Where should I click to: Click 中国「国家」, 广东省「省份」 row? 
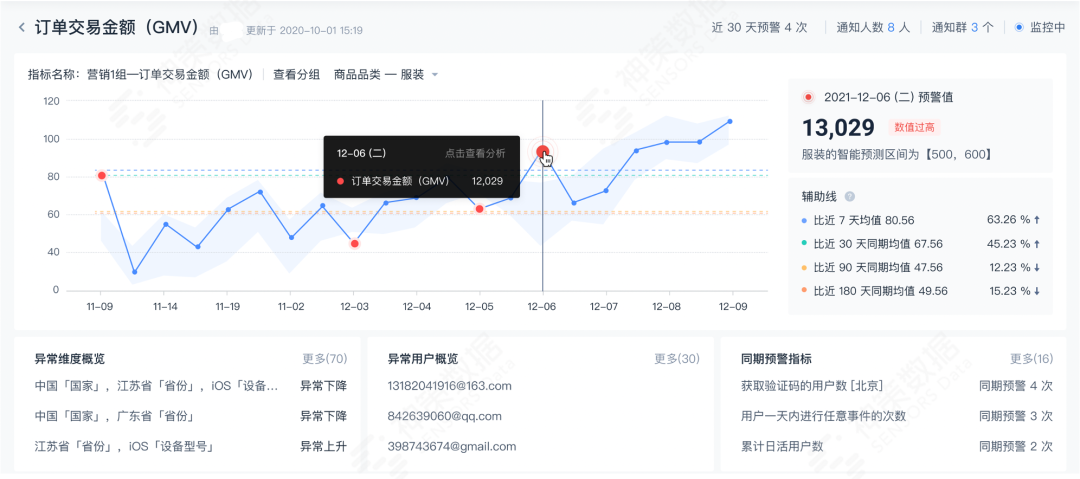191,416
